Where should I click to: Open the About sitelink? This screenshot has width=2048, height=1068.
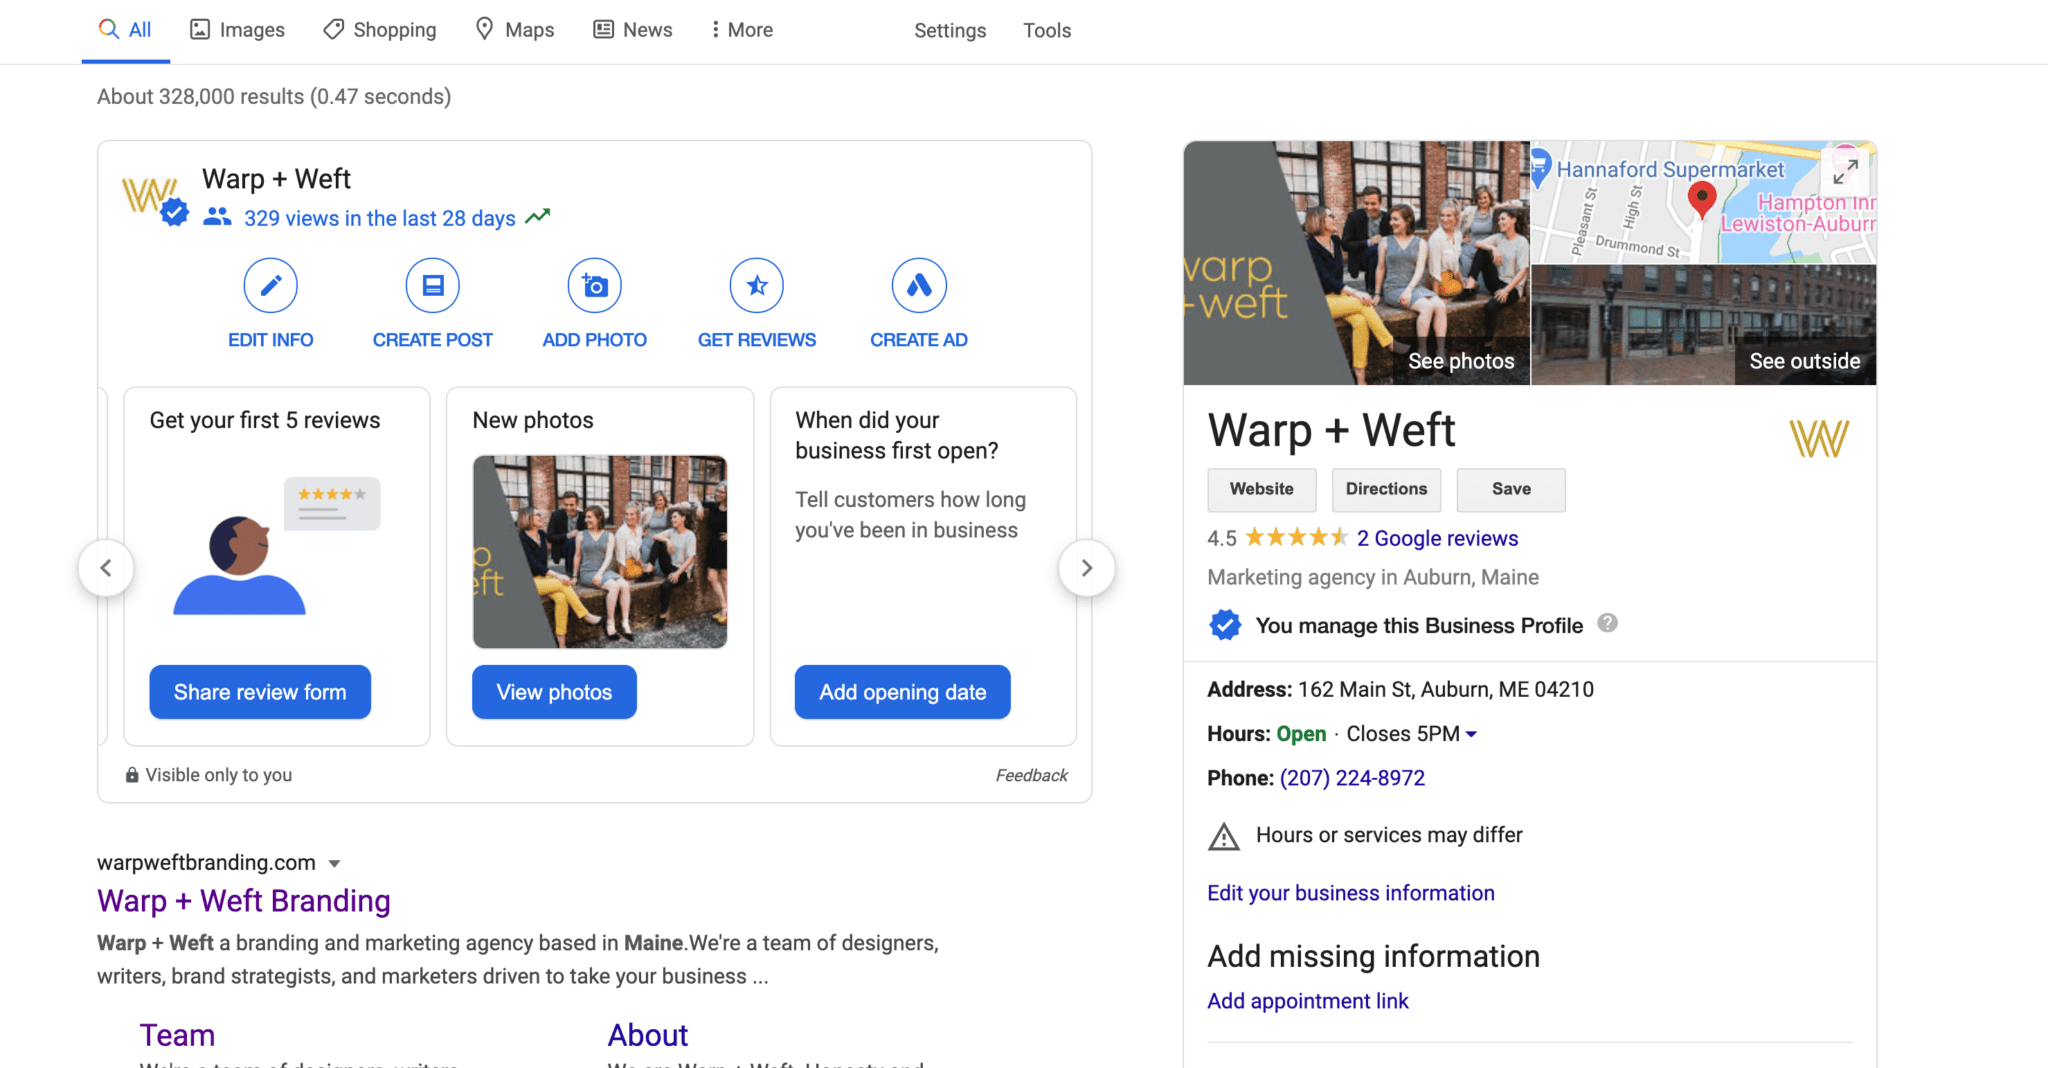(x=648, y=1035)
